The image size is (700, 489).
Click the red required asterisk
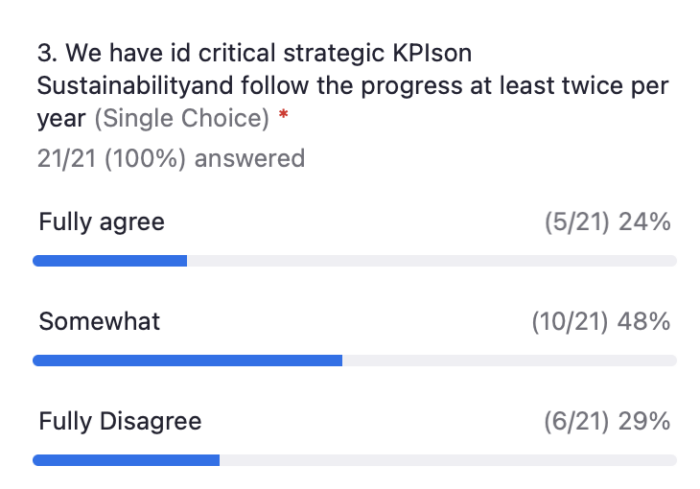pyautogui.click(x=283, y=114)
